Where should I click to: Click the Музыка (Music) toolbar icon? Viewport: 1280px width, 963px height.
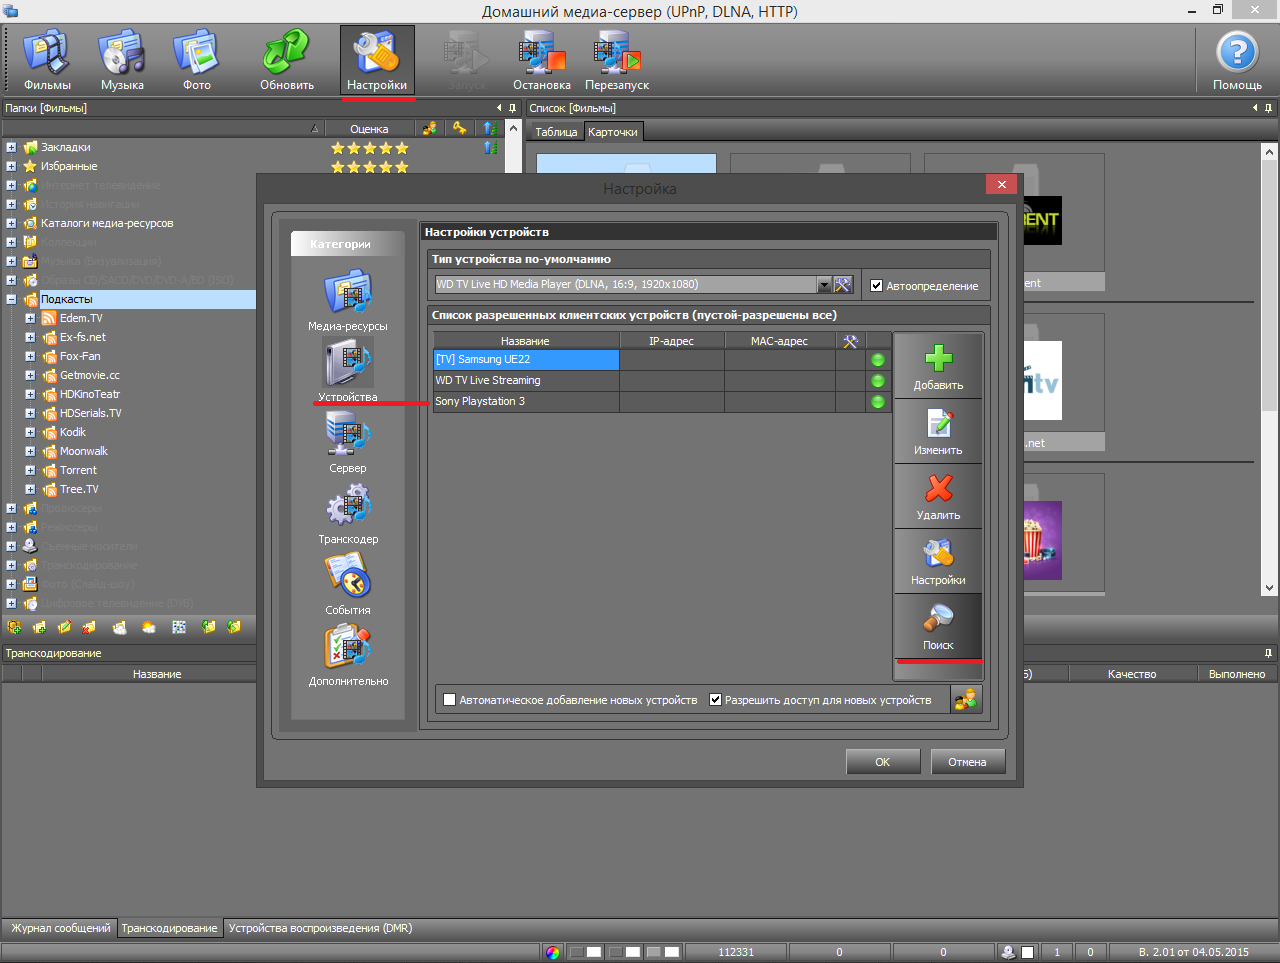[x=122, y=60]
